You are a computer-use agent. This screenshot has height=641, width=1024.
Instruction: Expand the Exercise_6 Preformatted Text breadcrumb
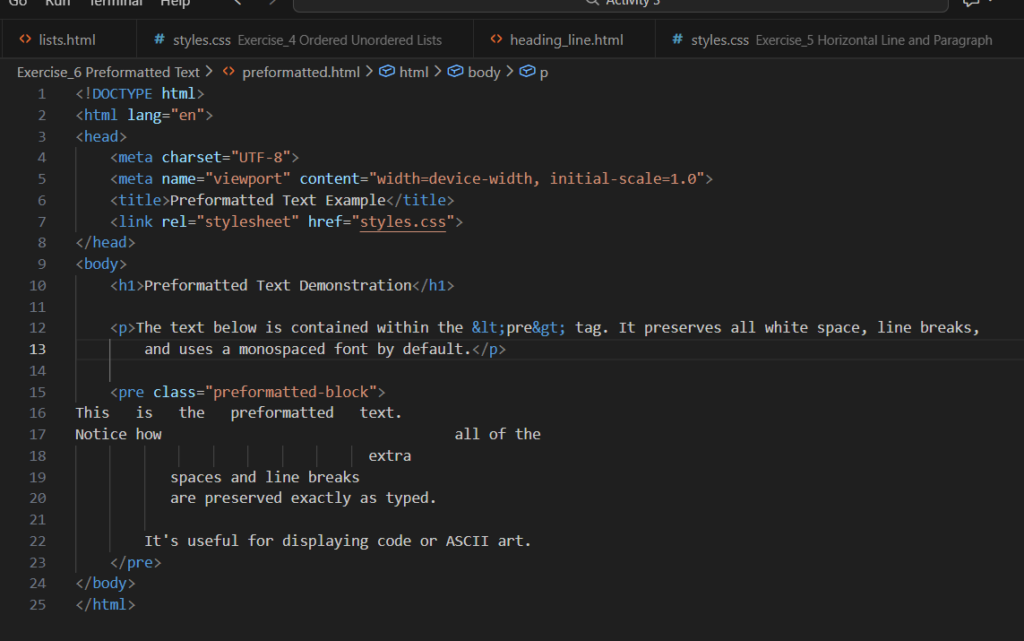click(108, 72)
